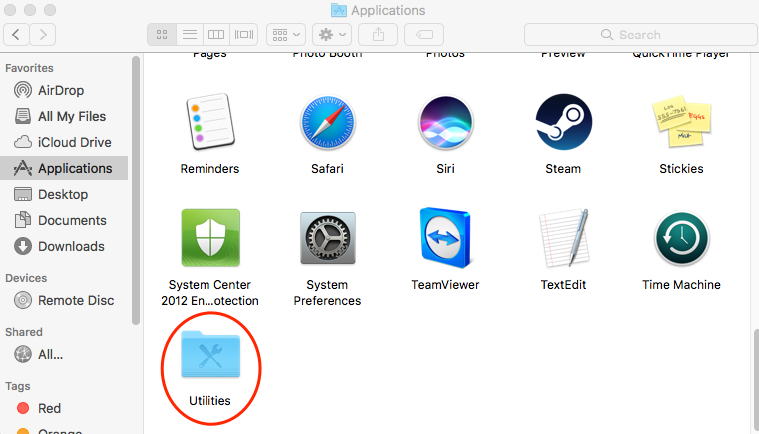Image resolution: width=759 pixels, height=434 pixels.
Task: Go forward with the right arrow button
Action: [43, 34]
